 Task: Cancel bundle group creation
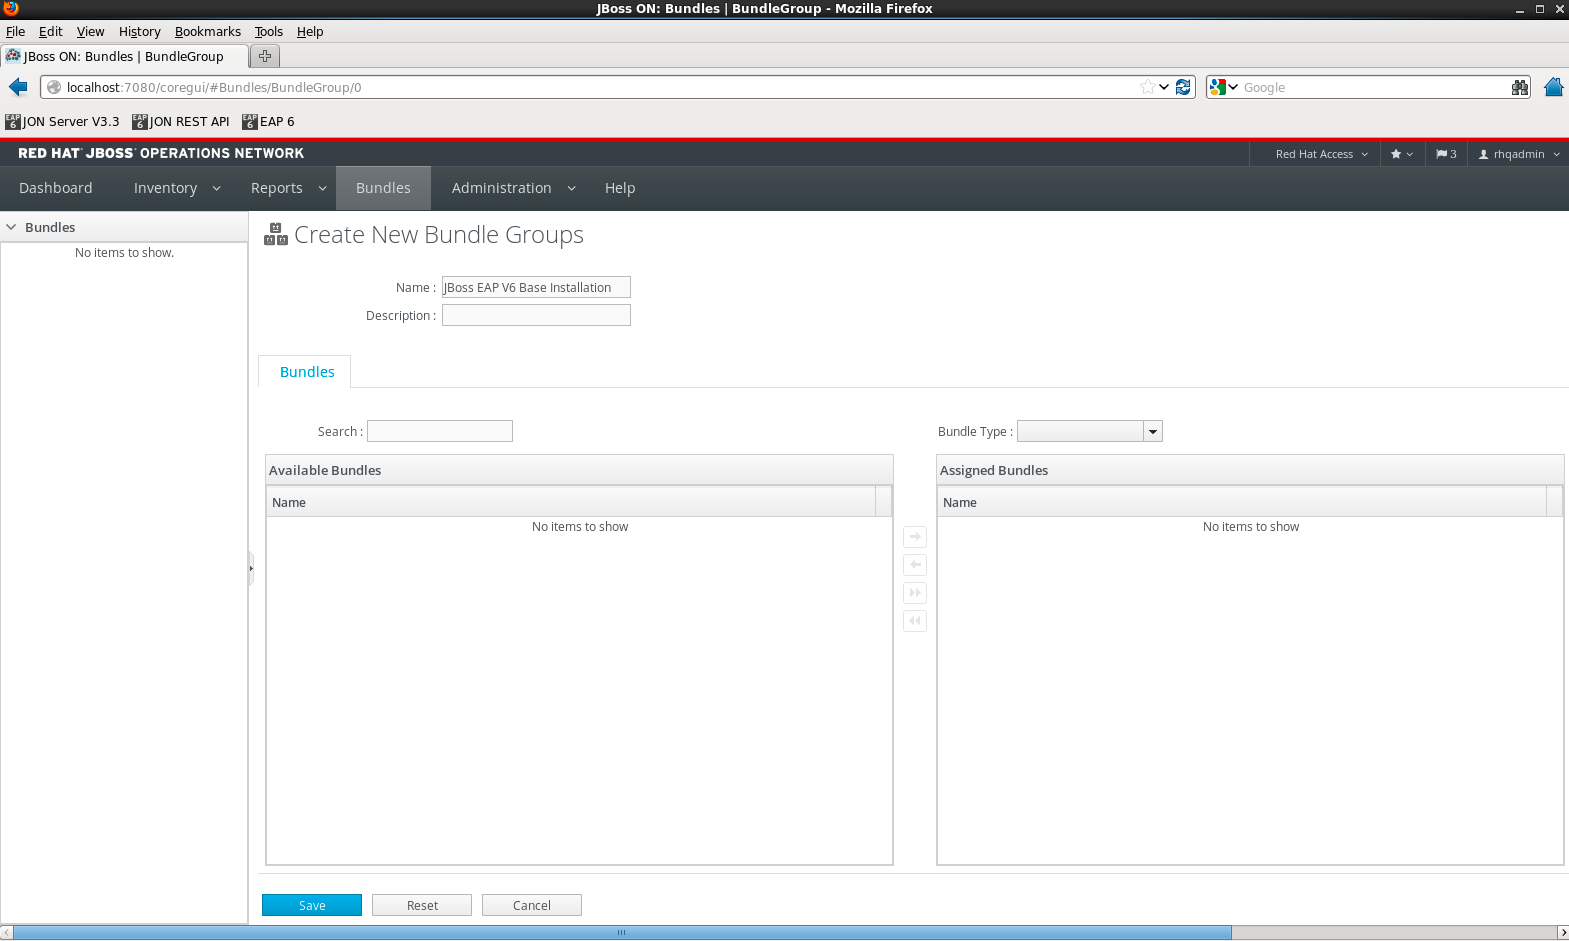[532, 905]
